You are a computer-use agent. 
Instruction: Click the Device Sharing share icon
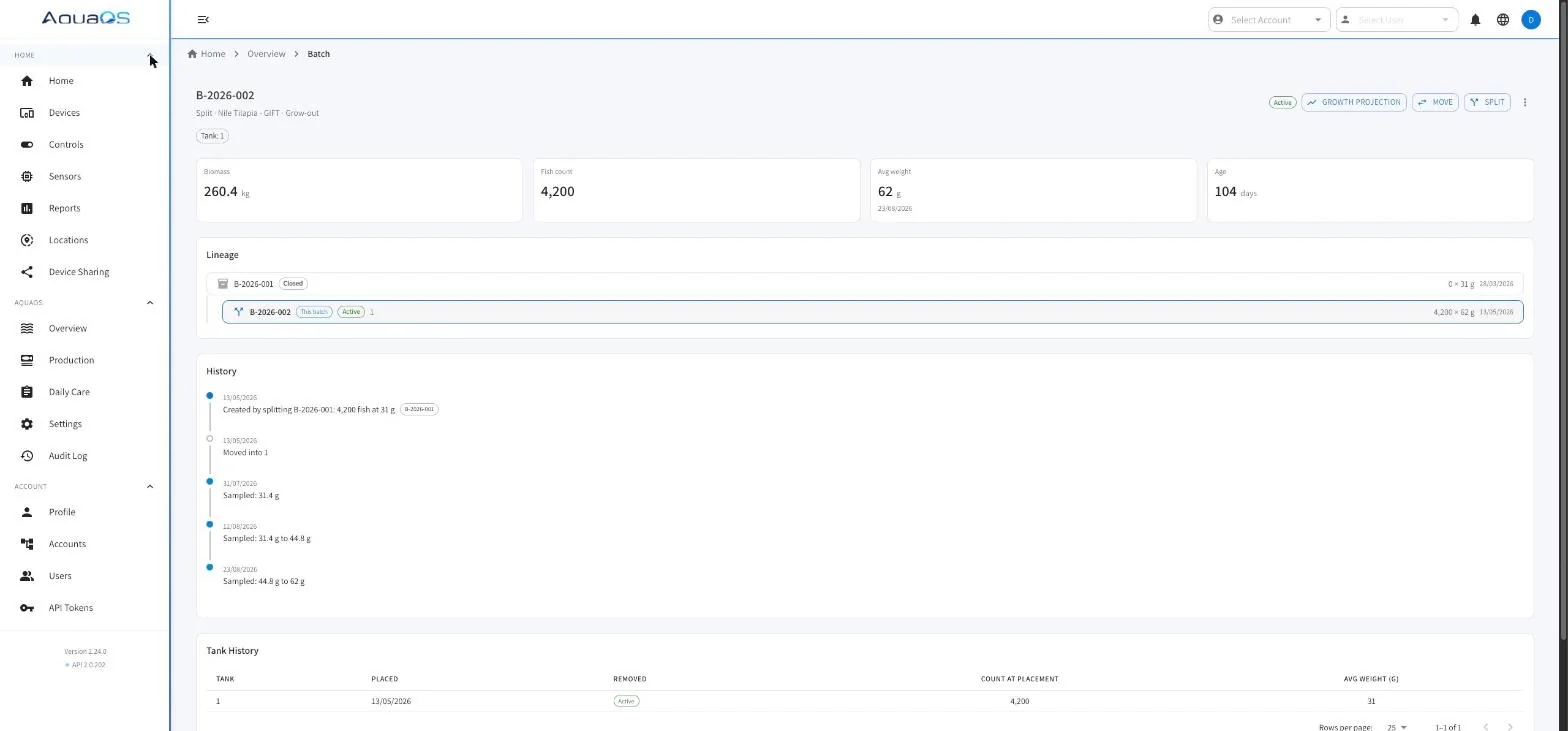coord(27,272)
